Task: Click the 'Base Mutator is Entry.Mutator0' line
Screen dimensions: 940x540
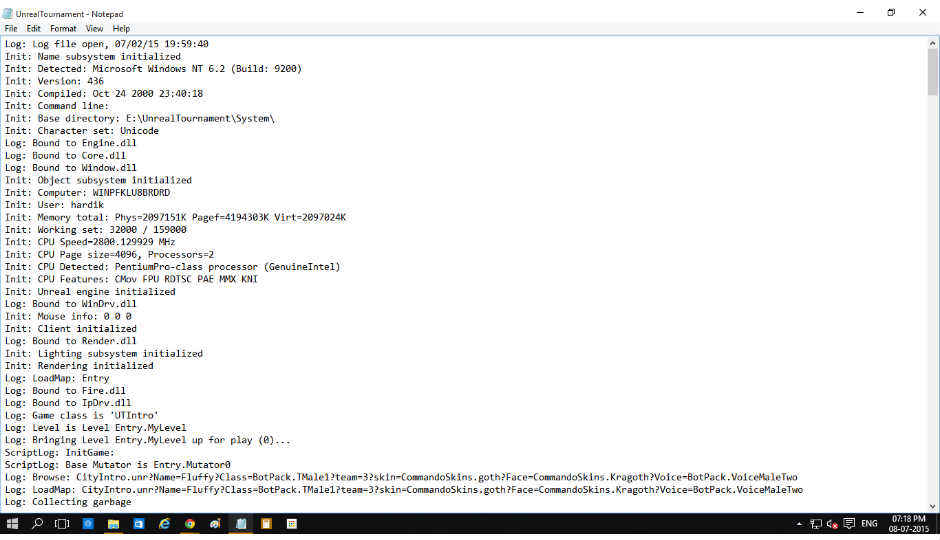Action: pos(118,464)
